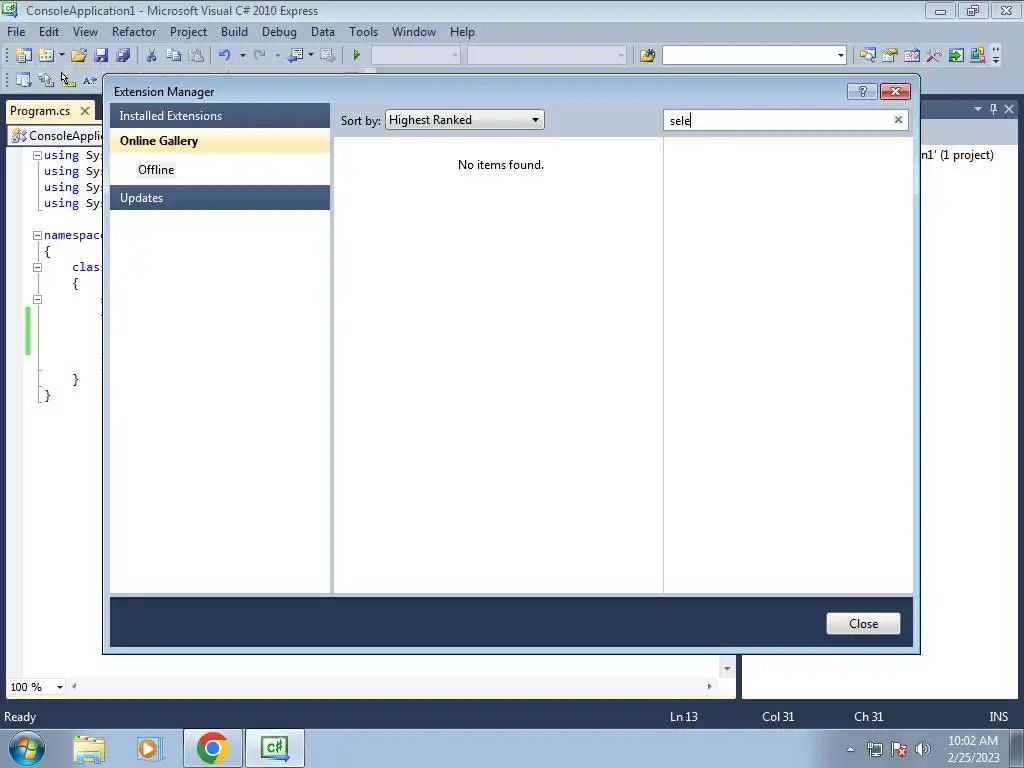Clear the search box with its X

pyautogui.click(x=899, y=120)
